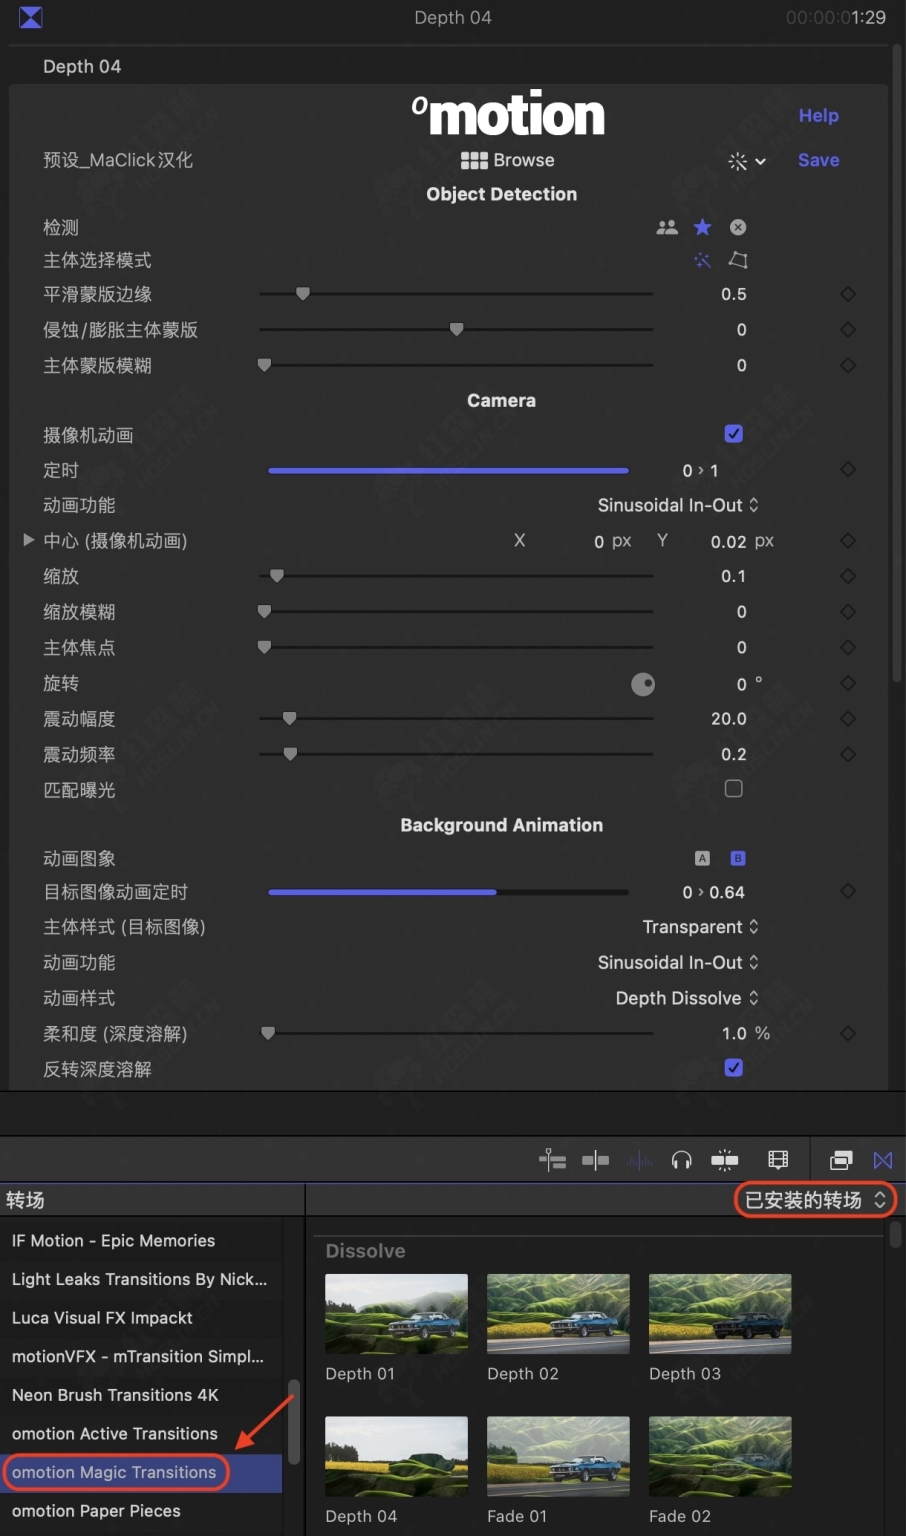The image size is (906, 1536).
Task: Open the Depth Dissolve animation style dropdown
Action: tap(687, 998)
